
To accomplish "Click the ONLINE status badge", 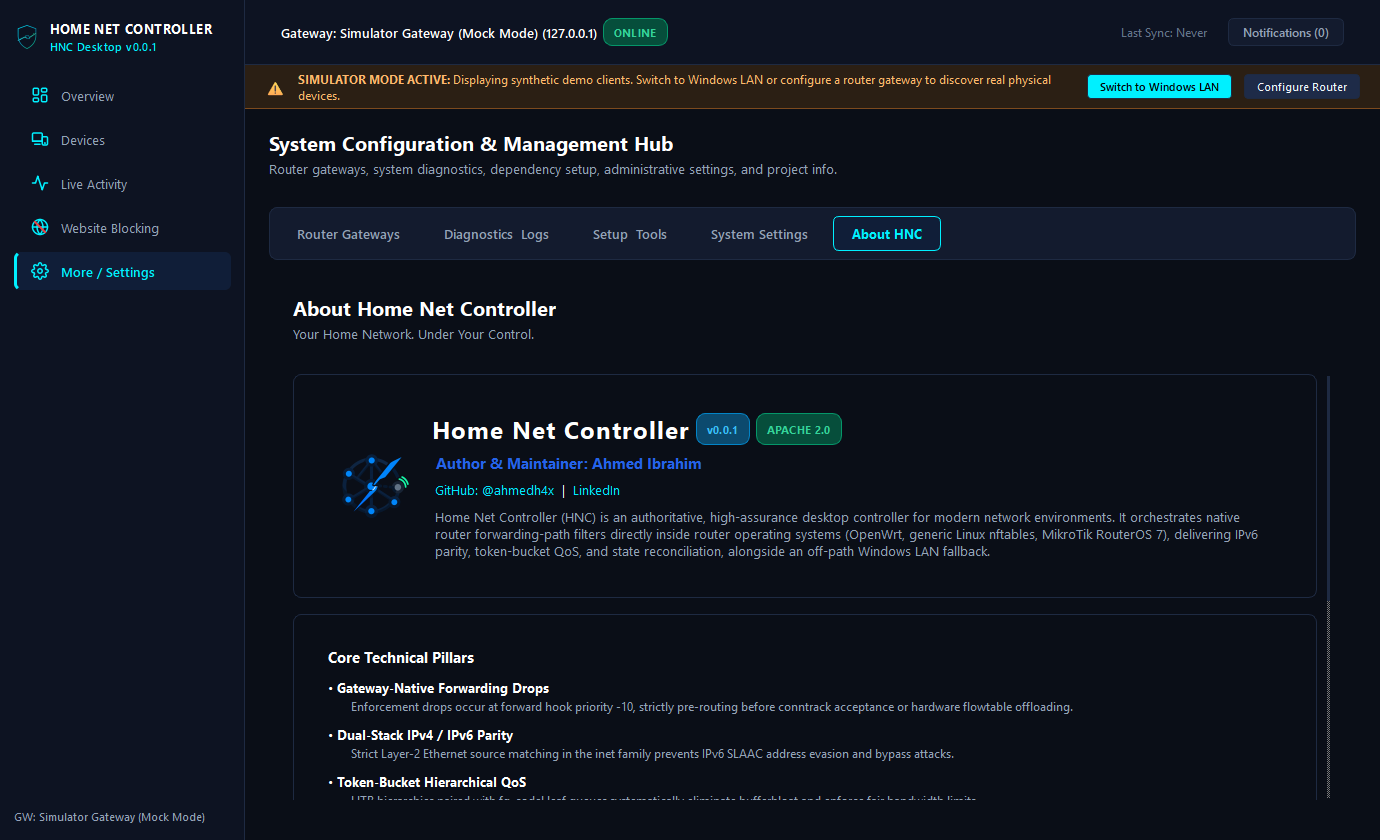I will 635,33.
